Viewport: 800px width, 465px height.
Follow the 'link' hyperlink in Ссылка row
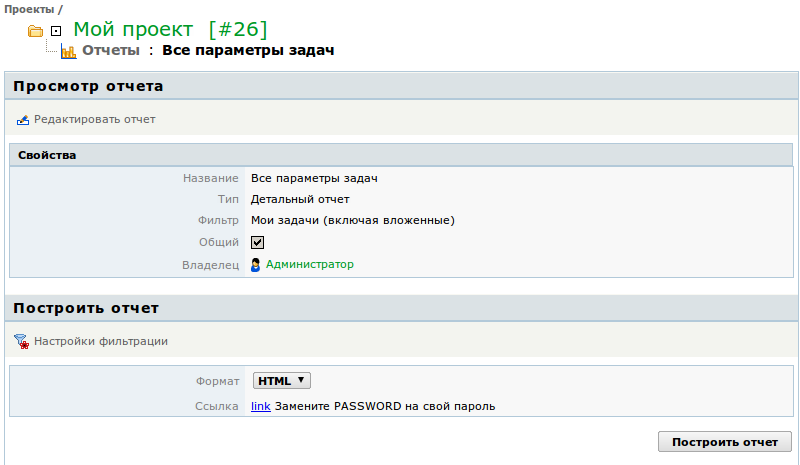click(260, 407)
